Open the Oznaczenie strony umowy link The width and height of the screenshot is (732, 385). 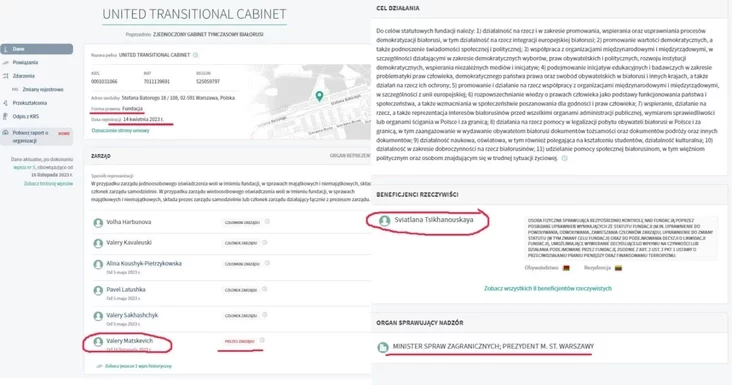click(x=120, y=131)
